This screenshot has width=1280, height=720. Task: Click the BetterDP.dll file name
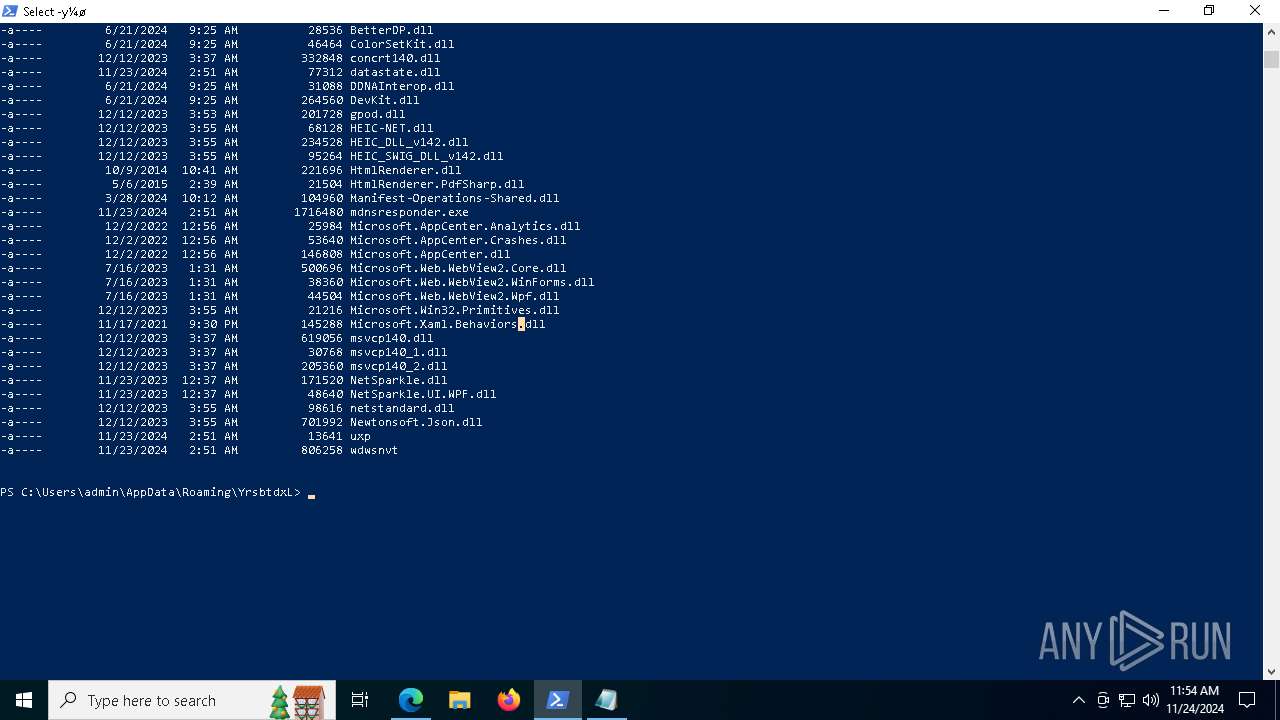(x=391, y=30)
